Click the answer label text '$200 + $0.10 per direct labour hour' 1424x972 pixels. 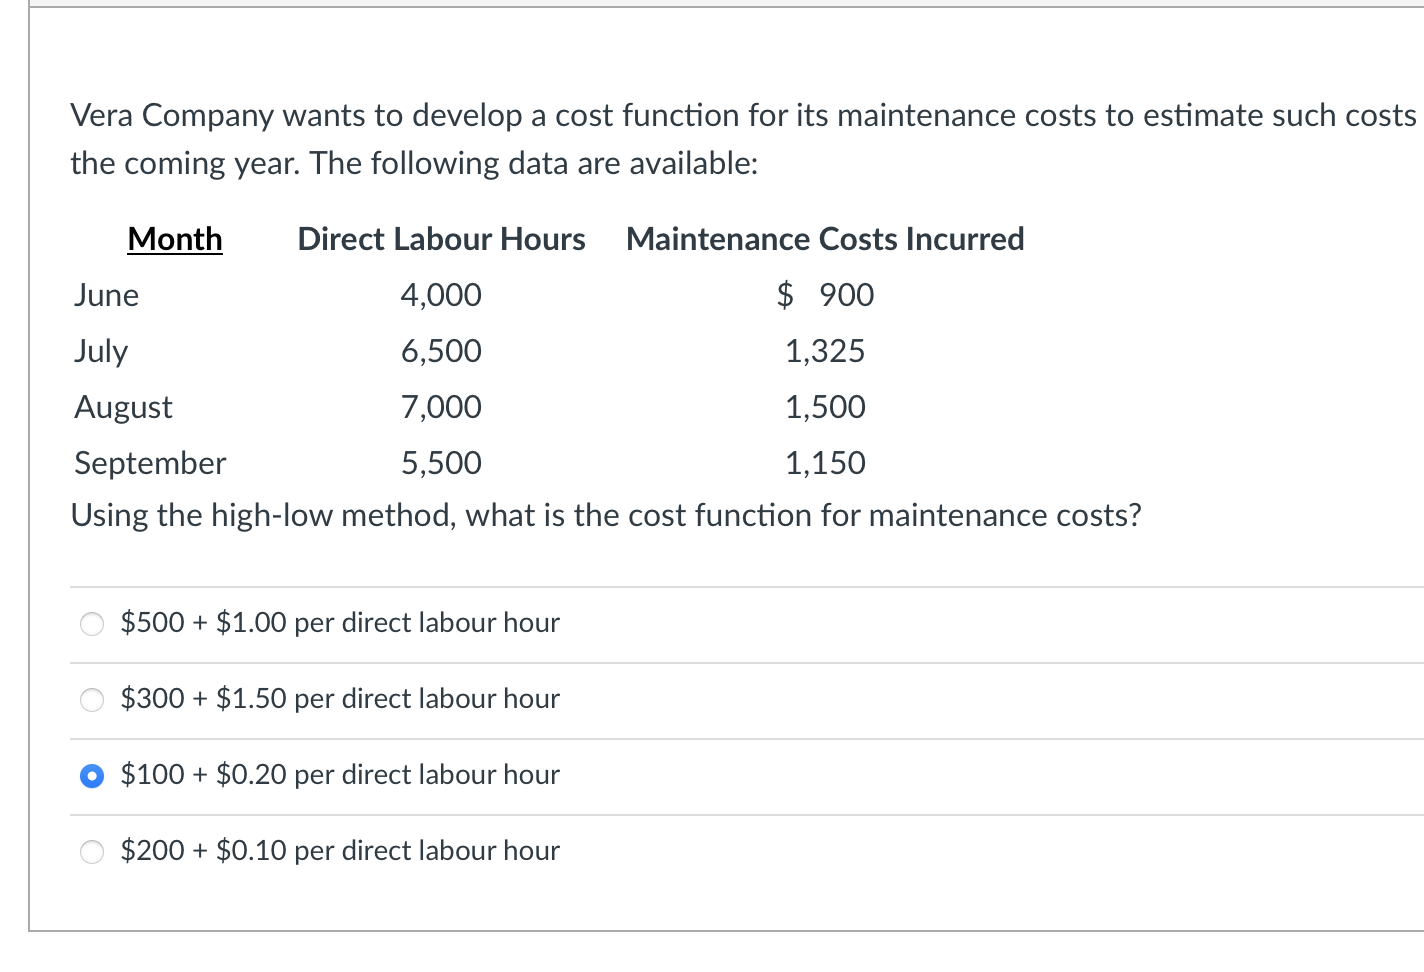pos(340,851)
